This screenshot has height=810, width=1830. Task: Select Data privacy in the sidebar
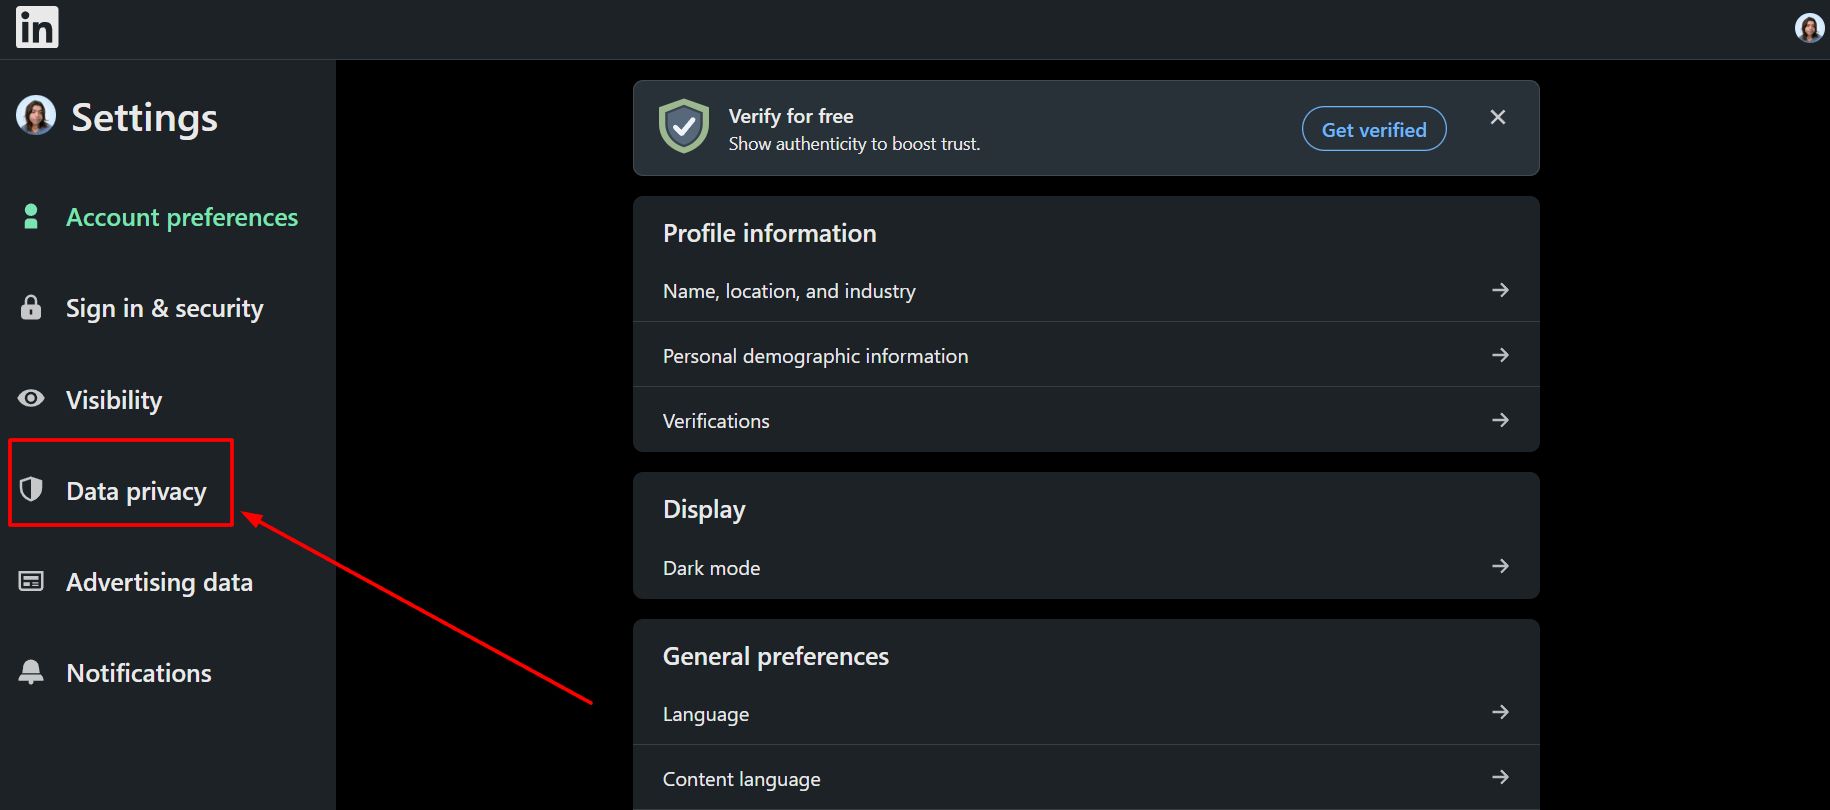tap(136, 491)
